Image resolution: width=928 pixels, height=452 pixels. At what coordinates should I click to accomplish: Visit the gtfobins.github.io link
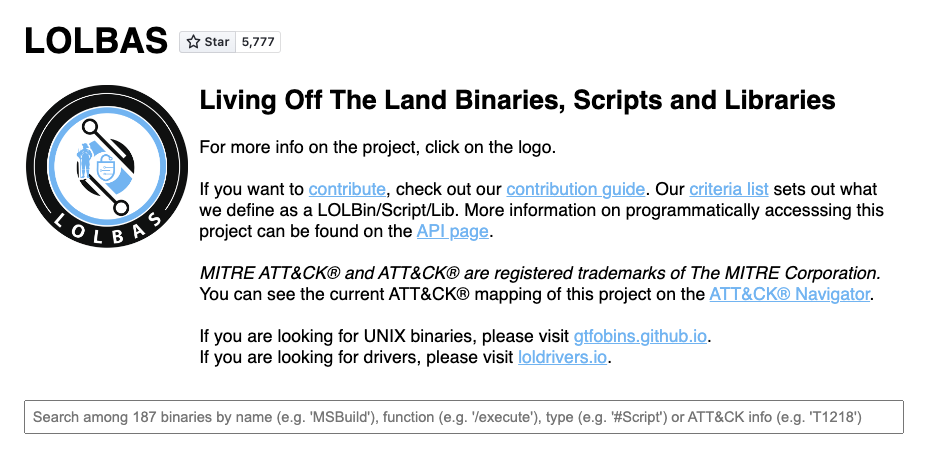click(x=642, y=336)
